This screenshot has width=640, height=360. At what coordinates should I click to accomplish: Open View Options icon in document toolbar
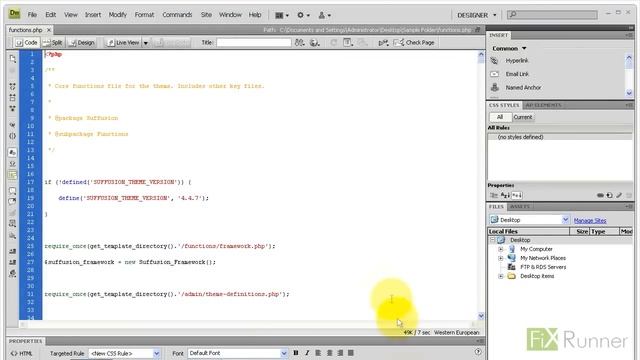click(348, 42)
